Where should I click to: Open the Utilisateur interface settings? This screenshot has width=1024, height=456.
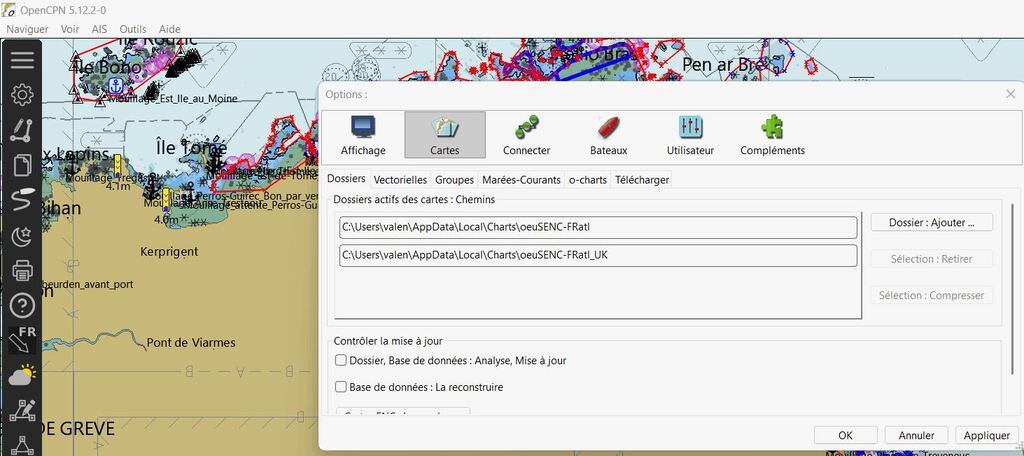pos(690,135)
